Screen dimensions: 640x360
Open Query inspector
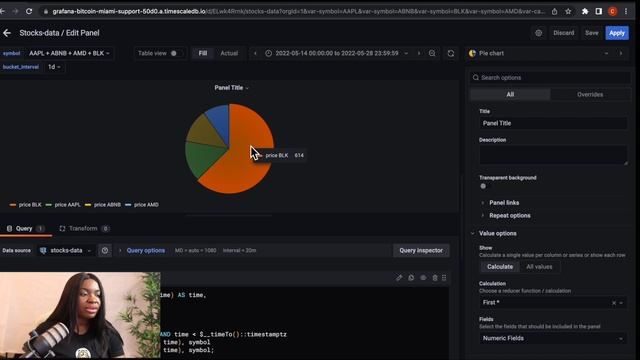pyautogui.click(x=421, y=251)
